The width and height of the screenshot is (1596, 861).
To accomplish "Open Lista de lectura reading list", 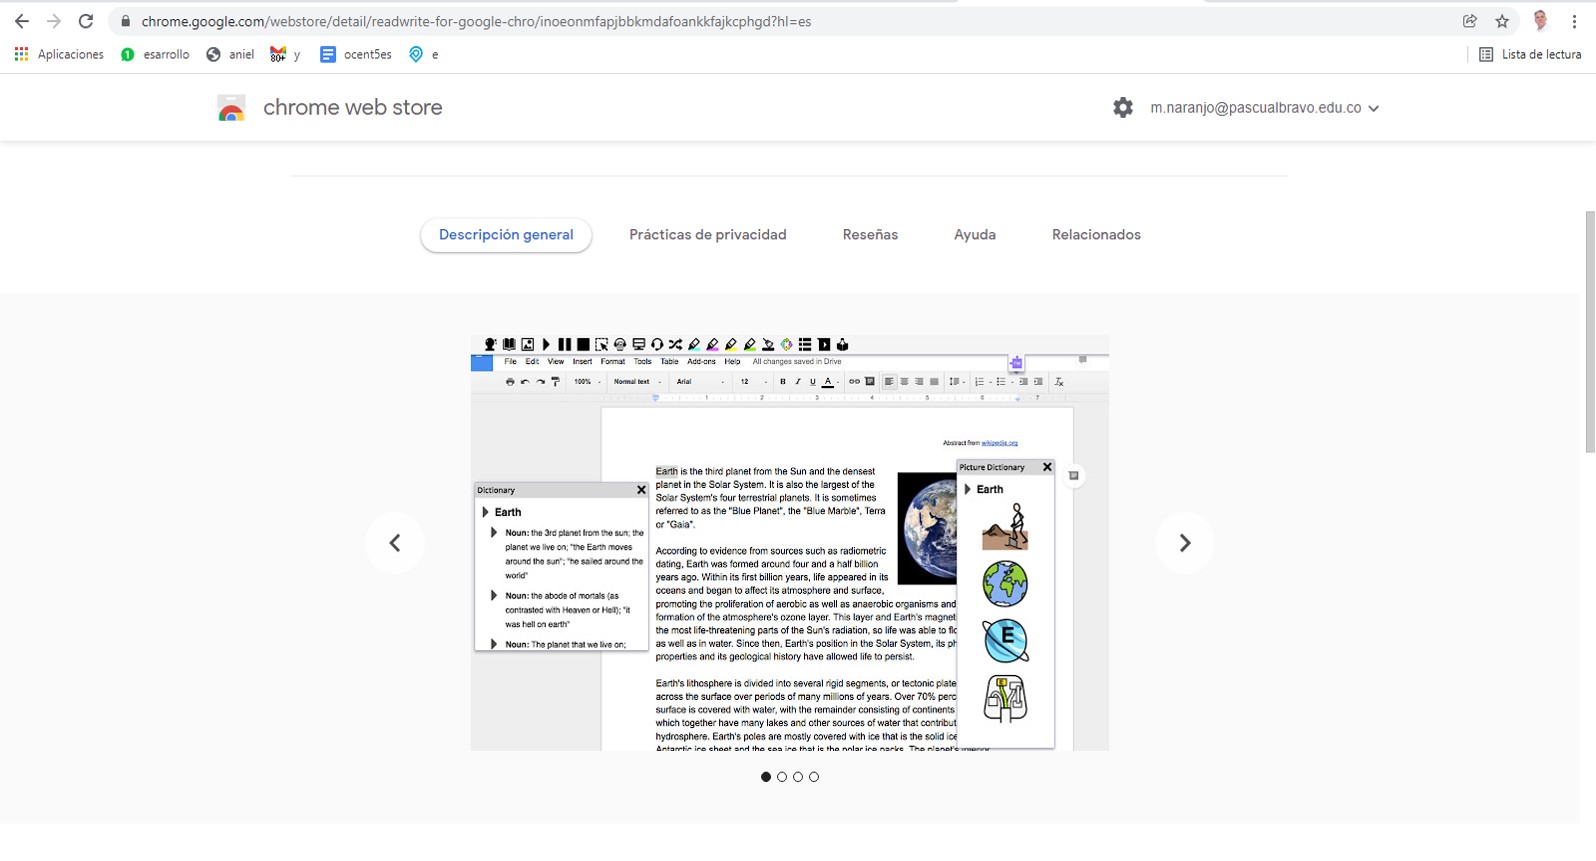I will tap(1530, 54).
